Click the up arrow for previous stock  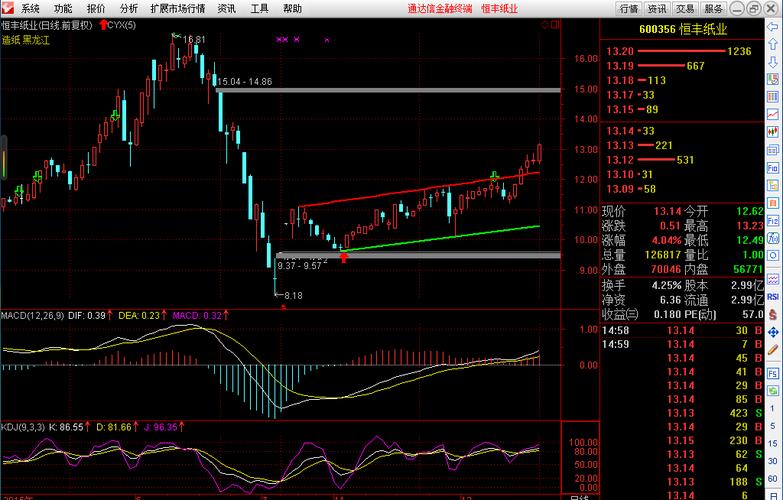click(x=773, y=45)
